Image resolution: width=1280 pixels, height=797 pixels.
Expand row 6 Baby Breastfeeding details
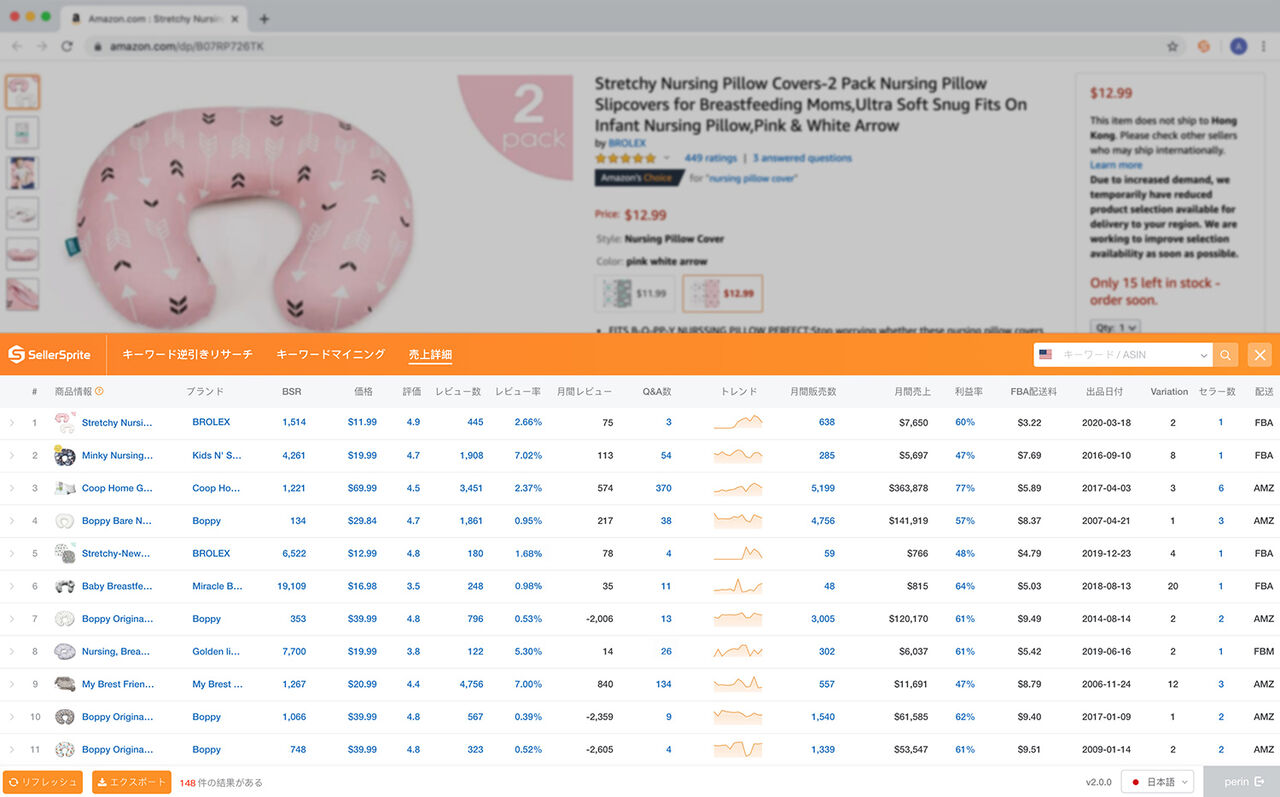point(12,586)
